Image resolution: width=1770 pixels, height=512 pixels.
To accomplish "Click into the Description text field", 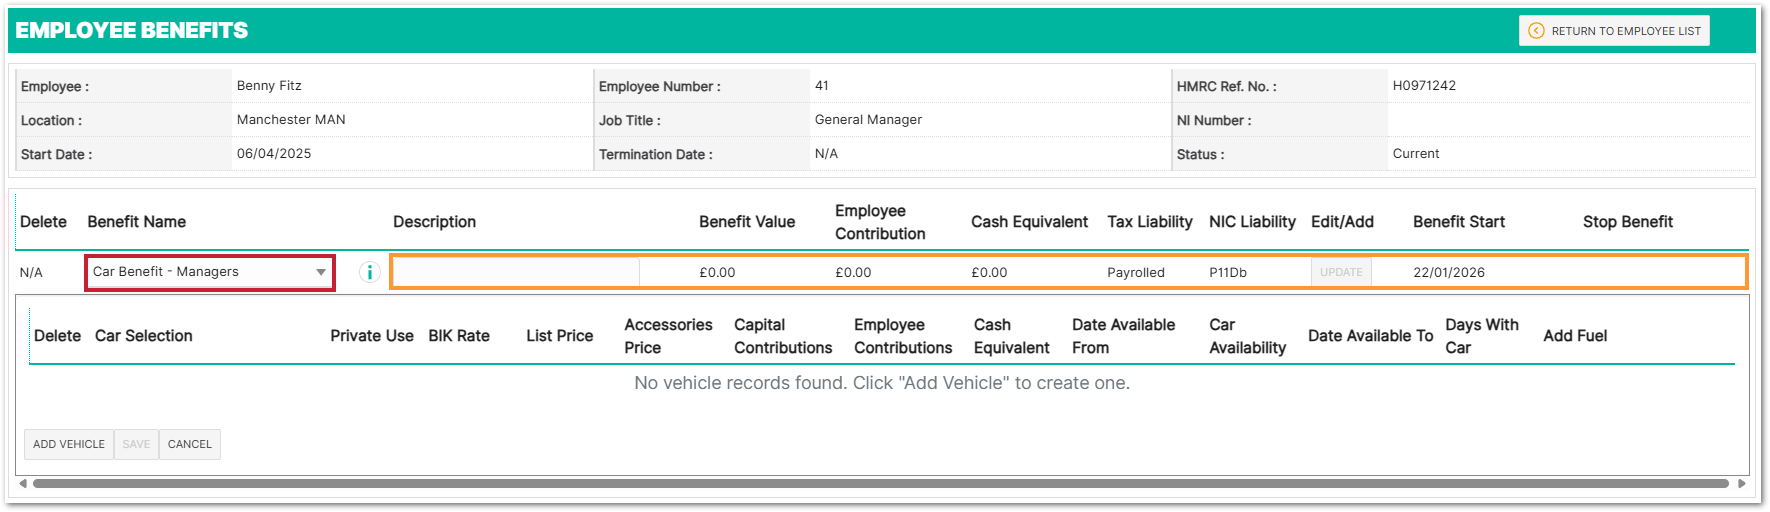I will 516,272.
